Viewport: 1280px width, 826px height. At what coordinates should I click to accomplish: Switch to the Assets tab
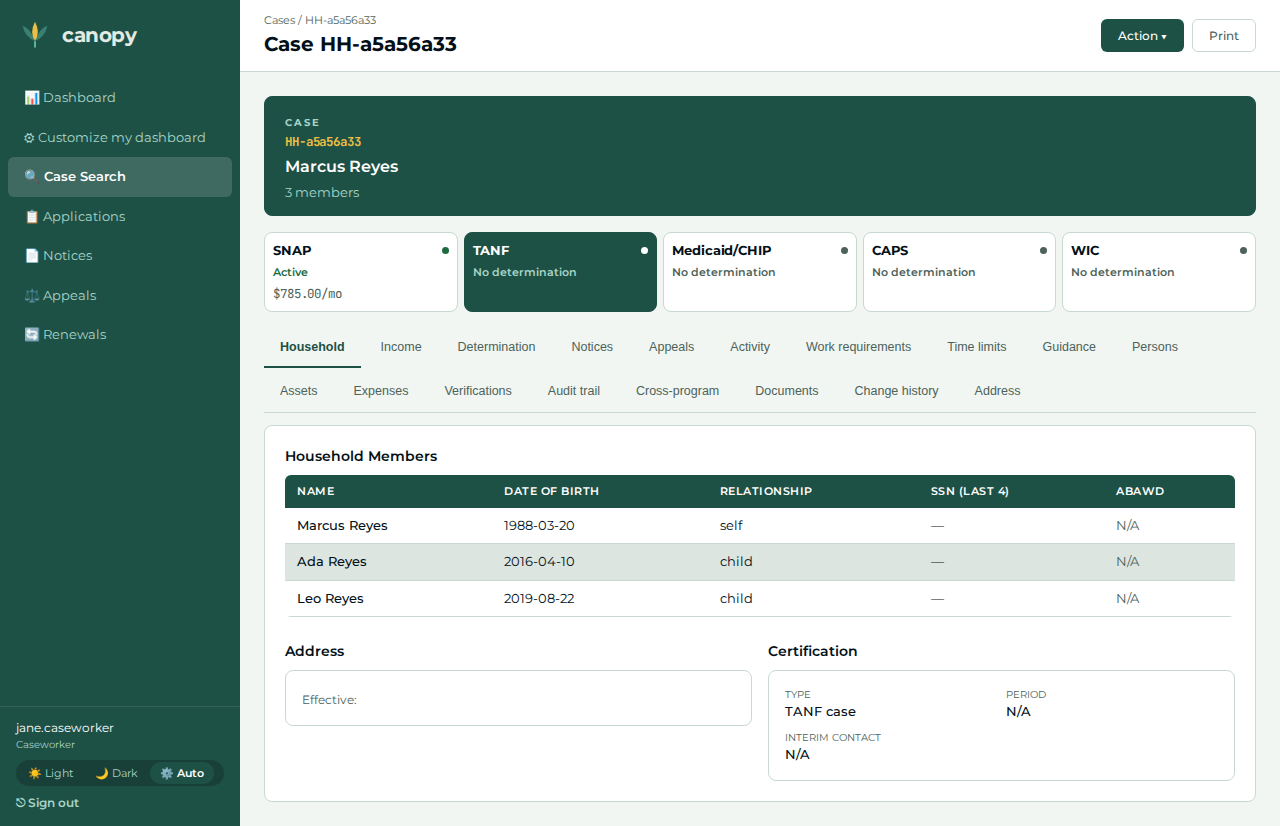pyautogui.click(x=299, y=391)
